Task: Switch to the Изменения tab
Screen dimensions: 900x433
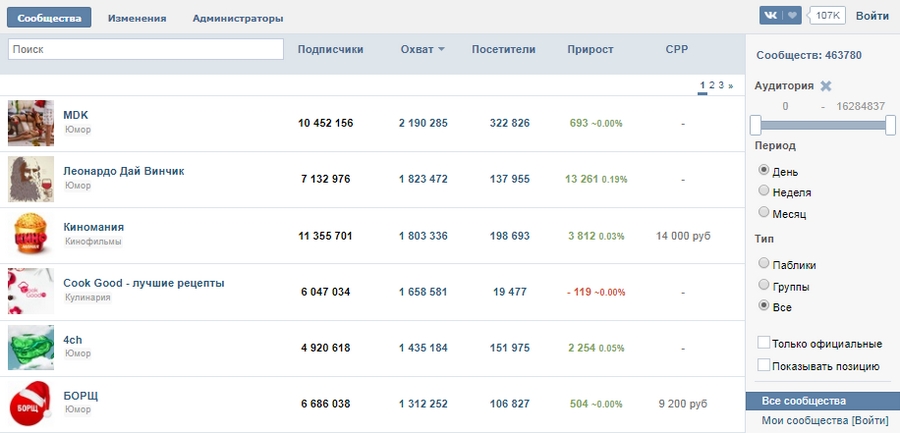Action: (137, 18)
